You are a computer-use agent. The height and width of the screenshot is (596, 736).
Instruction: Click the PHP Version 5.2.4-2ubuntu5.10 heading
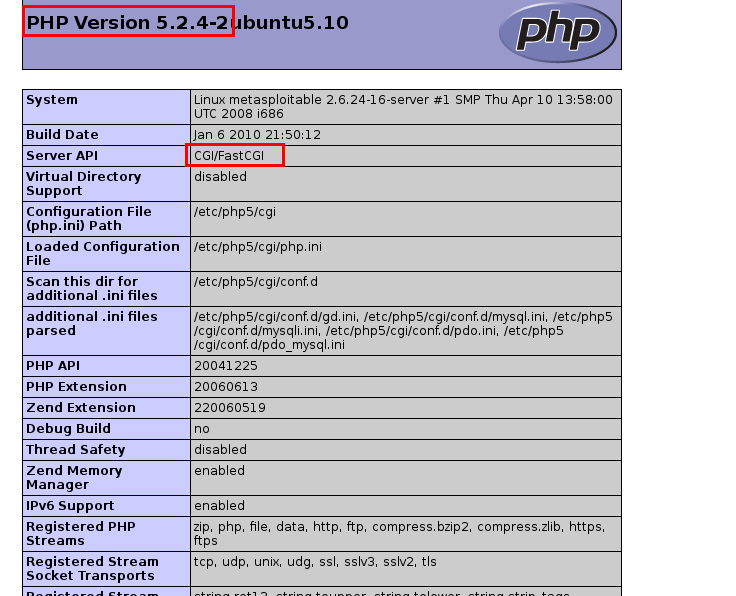pyautogui.click(x=187, y=22)
